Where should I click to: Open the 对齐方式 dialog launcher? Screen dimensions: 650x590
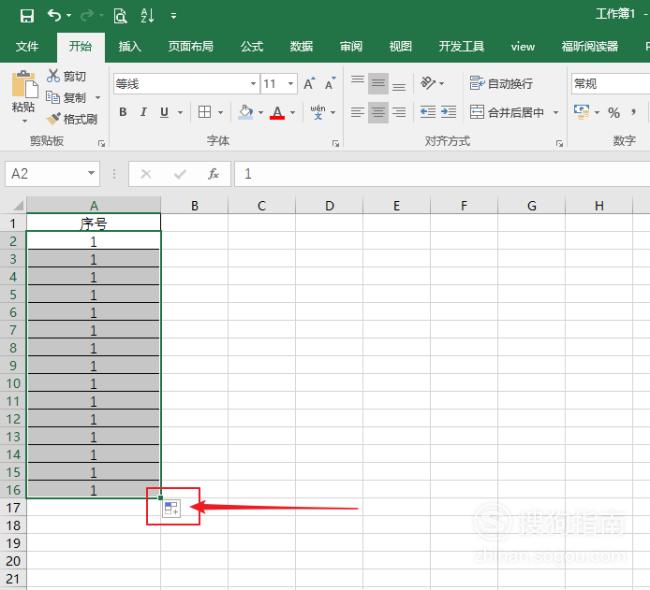click(x=559, y=143)
